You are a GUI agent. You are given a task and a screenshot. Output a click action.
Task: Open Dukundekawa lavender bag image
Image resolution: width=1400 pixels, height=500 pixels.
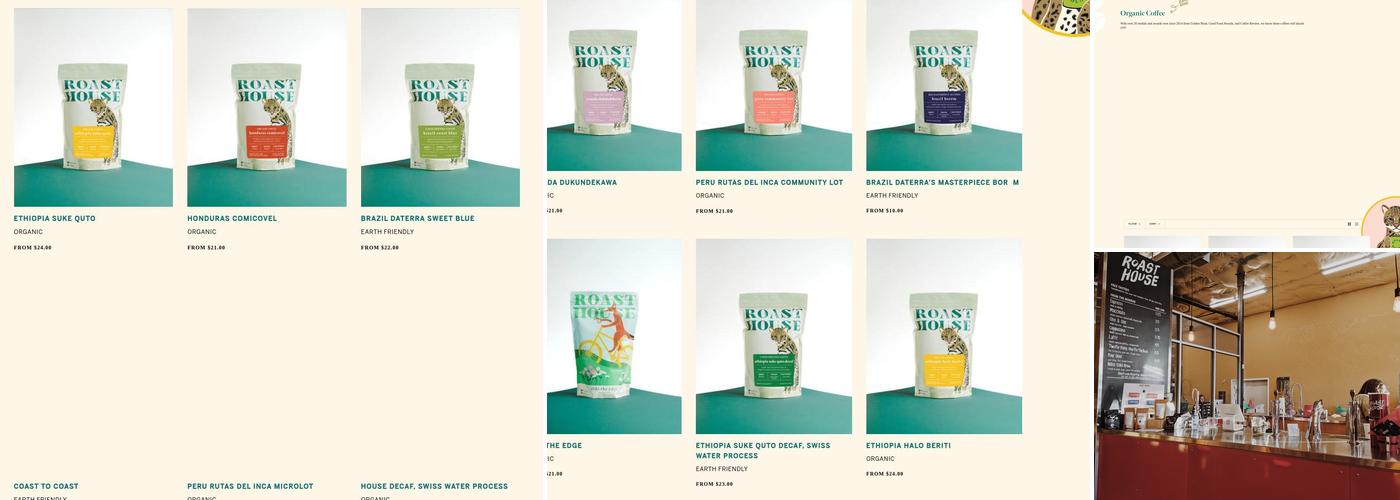[x=614, y=85]
